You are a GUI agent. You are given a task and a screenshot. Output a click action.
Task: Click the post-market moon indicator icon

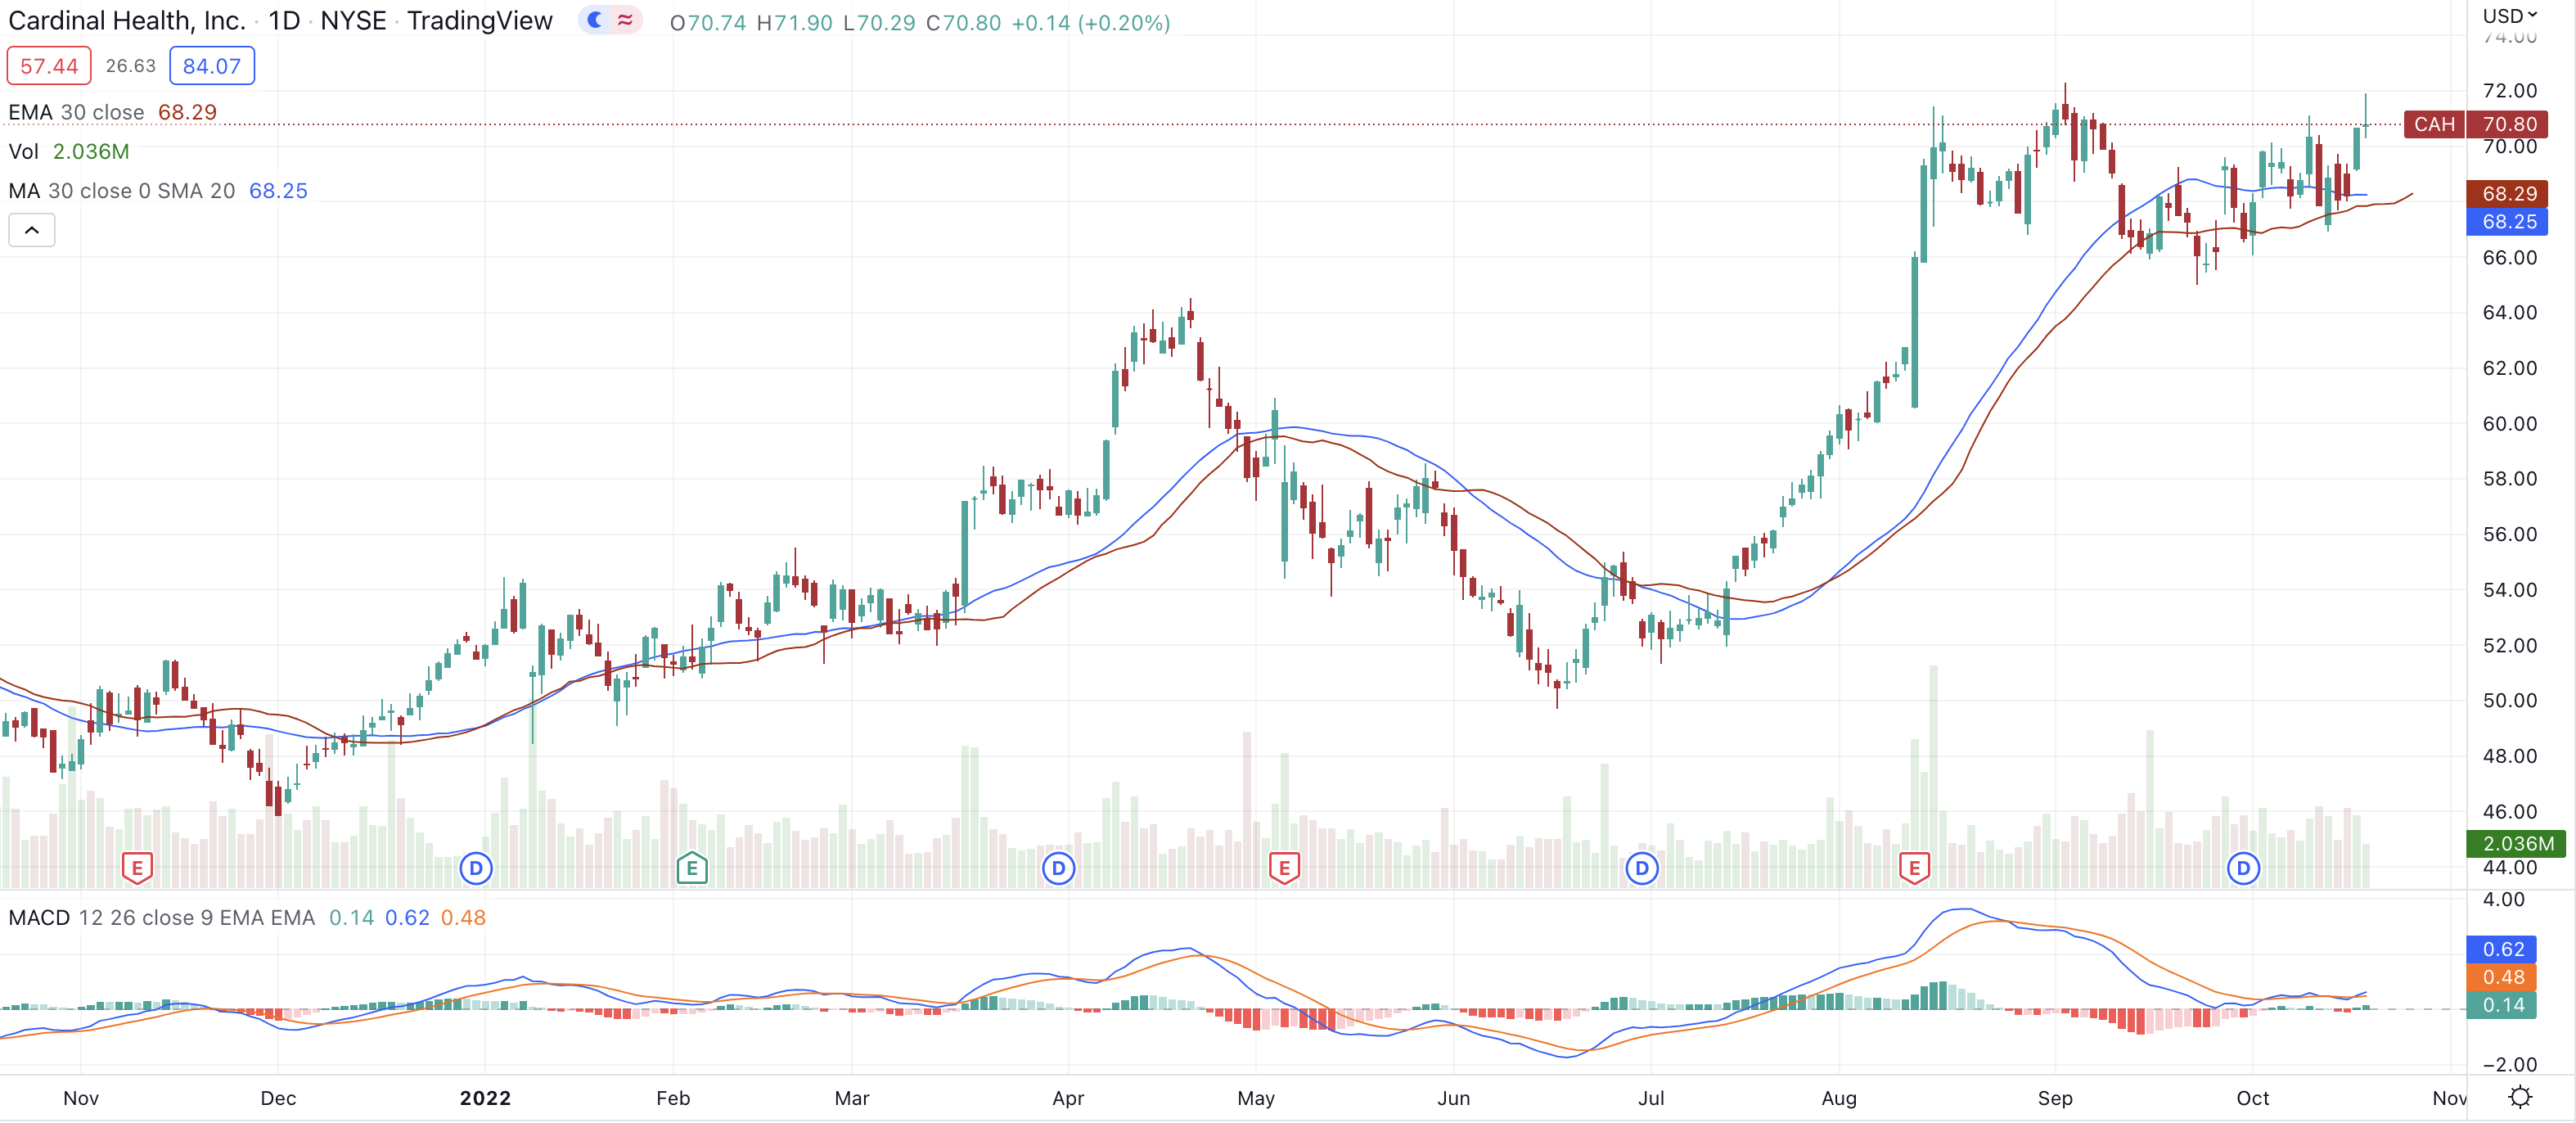tap(595, 20)
